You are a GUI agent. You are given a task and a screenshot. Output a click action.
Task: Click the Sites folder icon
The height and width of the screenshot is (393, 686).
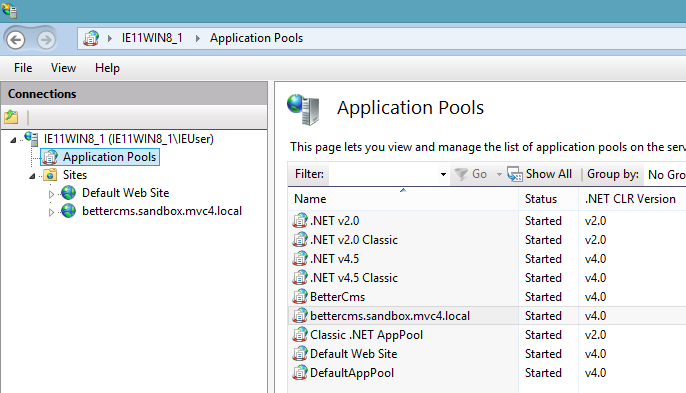tap(50, 175)
